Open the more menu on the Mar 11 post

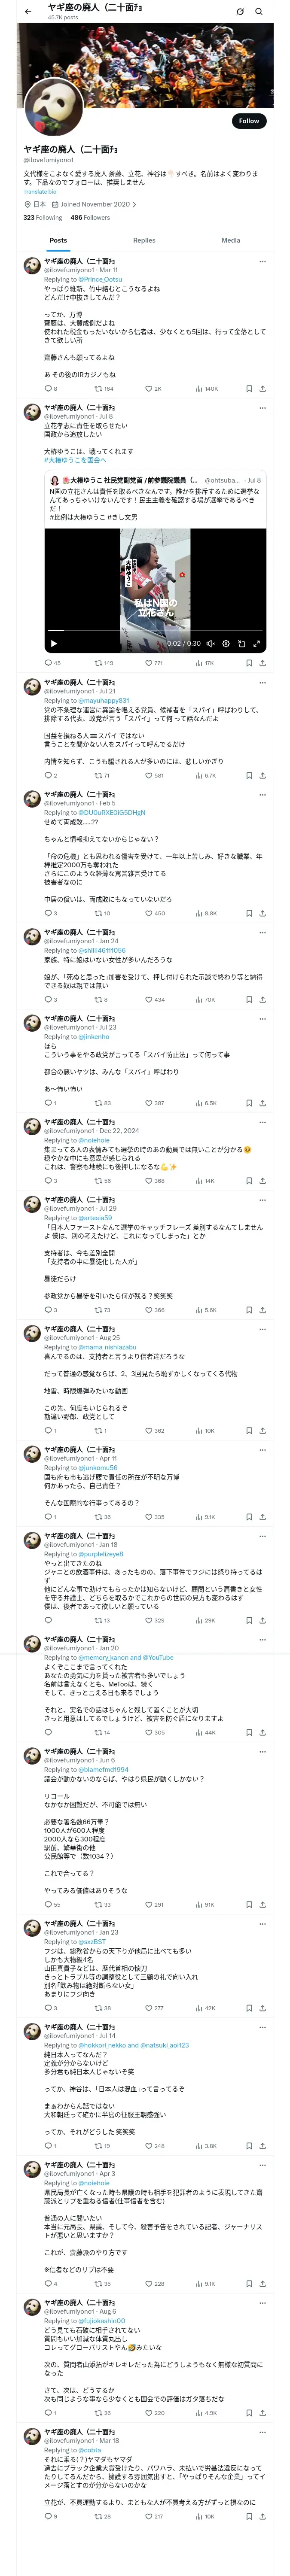(262, 261)
